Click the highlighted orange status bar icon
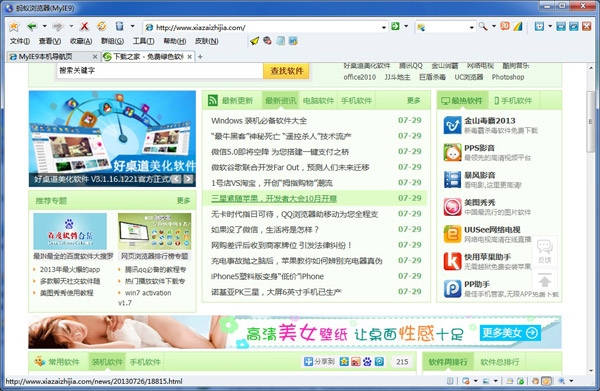 pyautogui.click(x=546, y=381)
